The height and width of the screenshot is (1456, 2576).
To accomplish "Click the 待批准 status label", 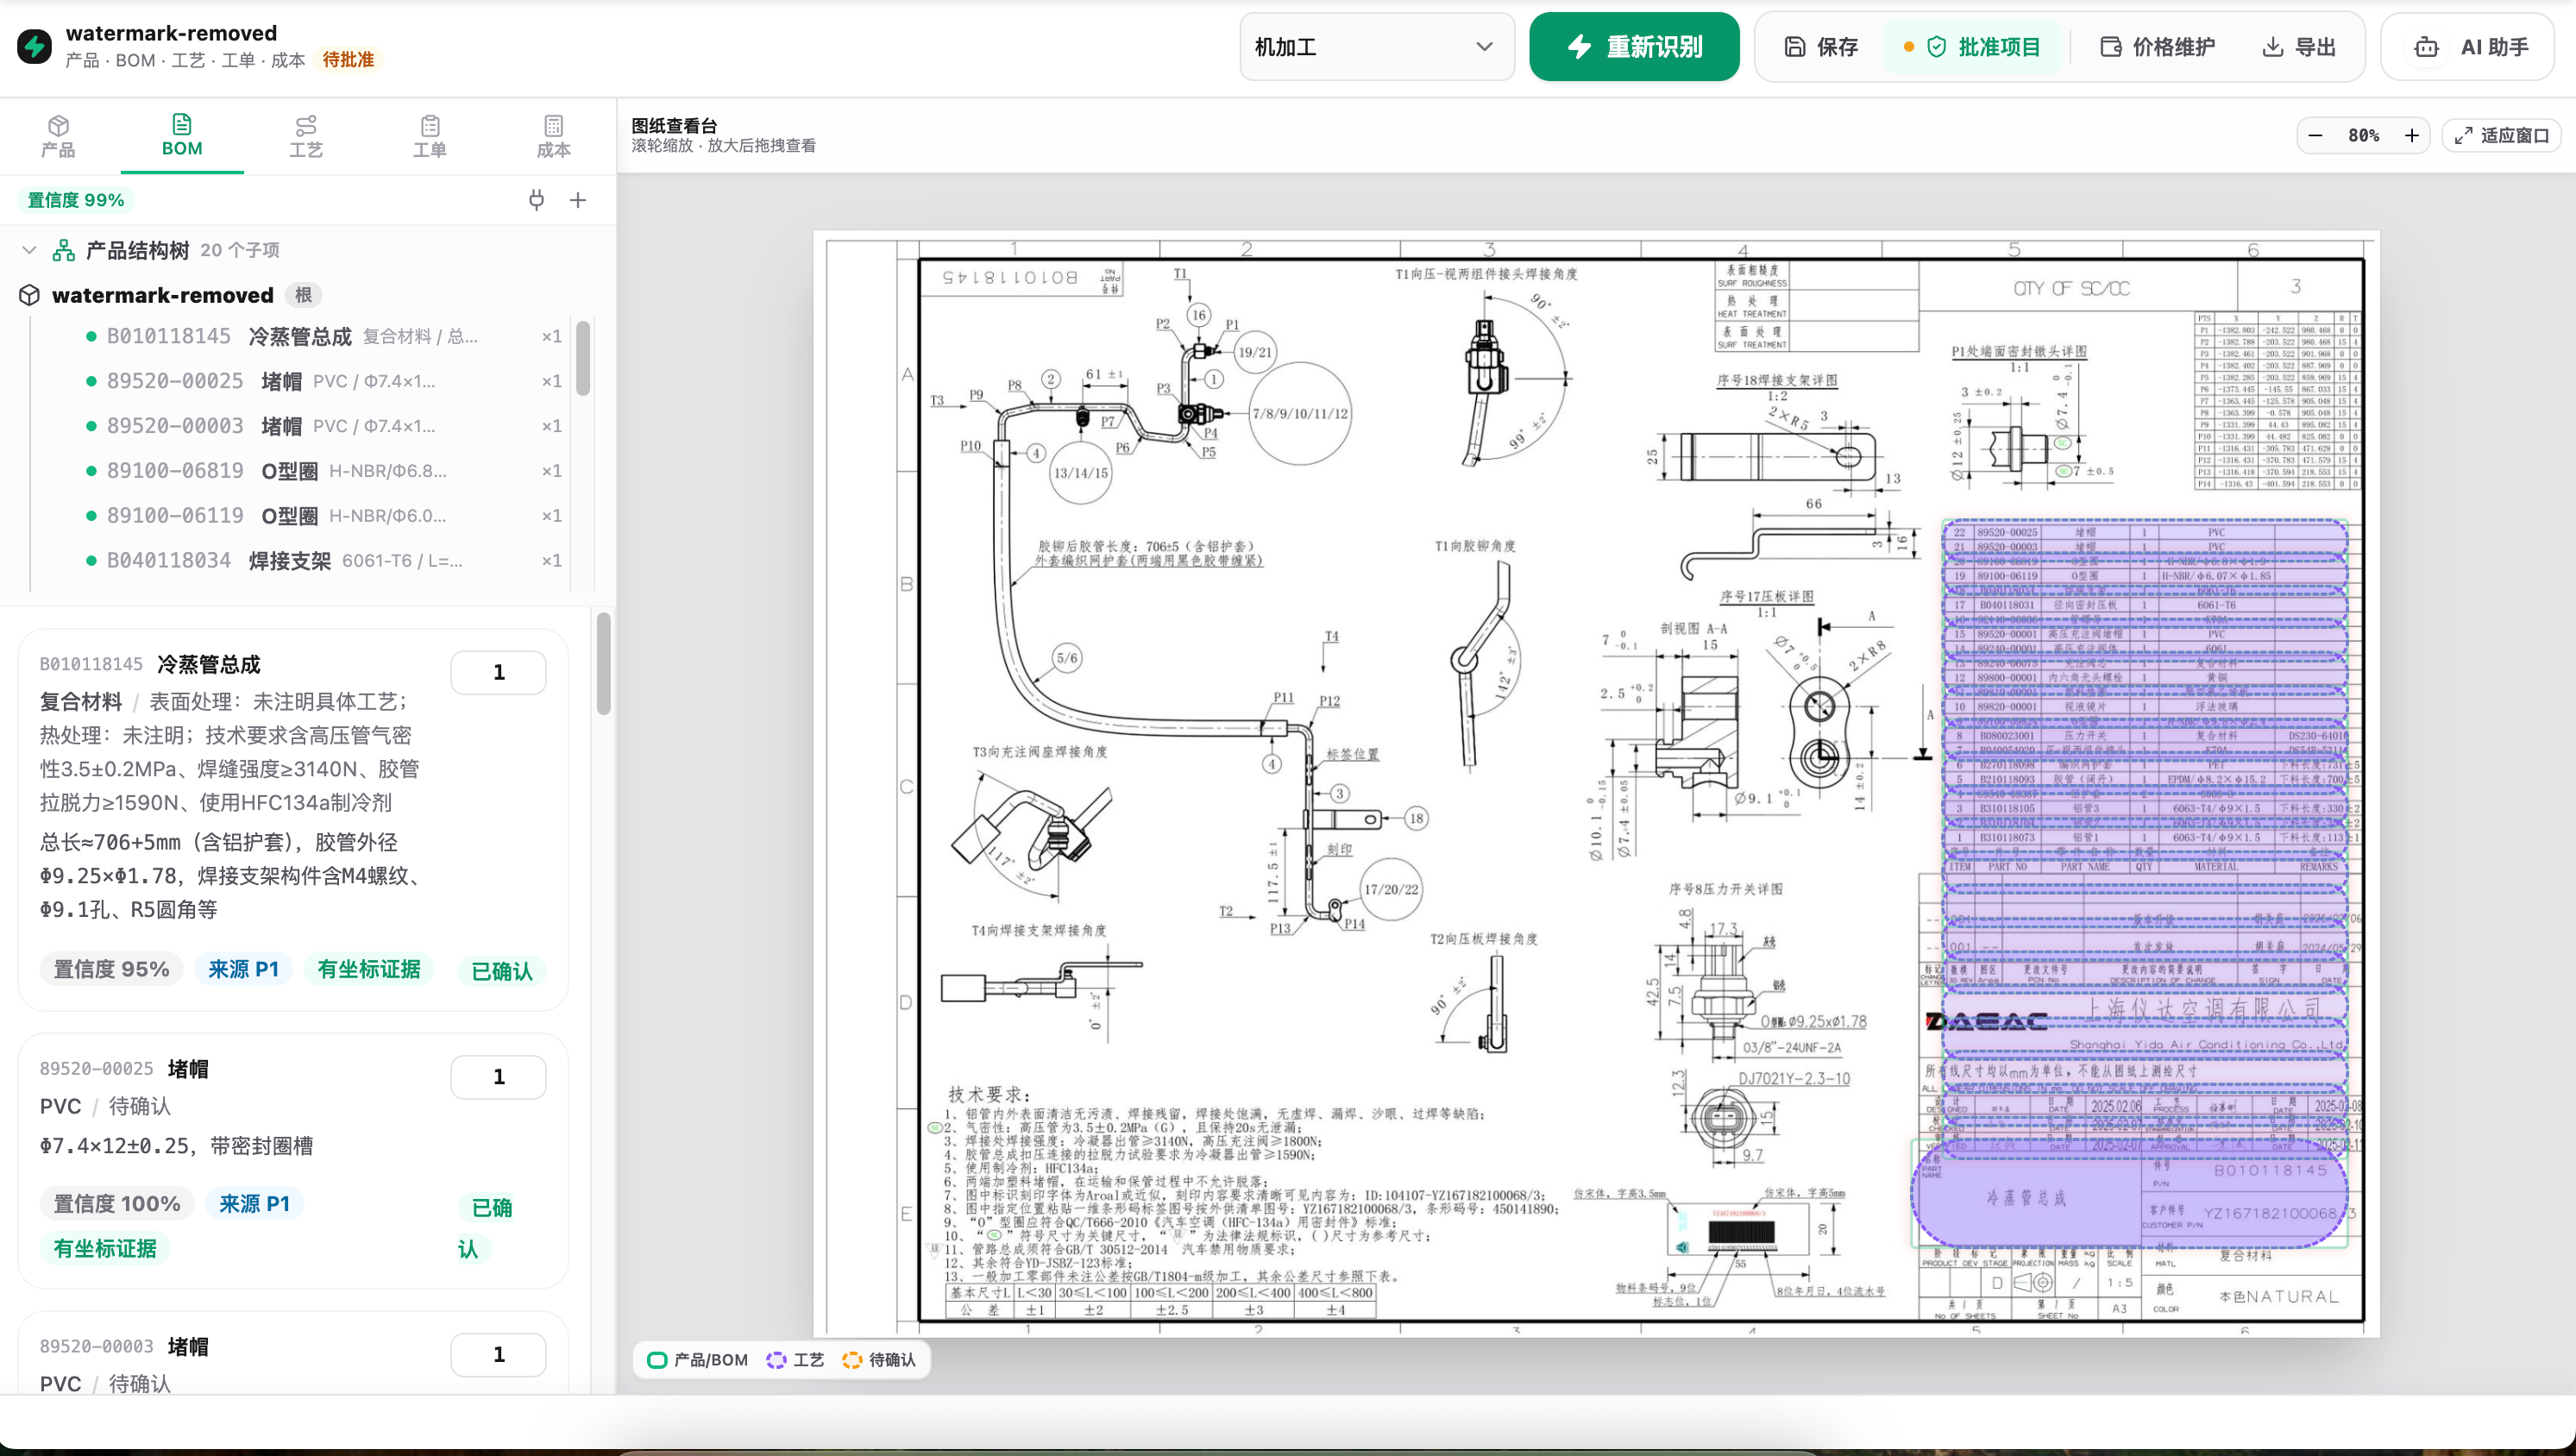I will coord(349,60).
